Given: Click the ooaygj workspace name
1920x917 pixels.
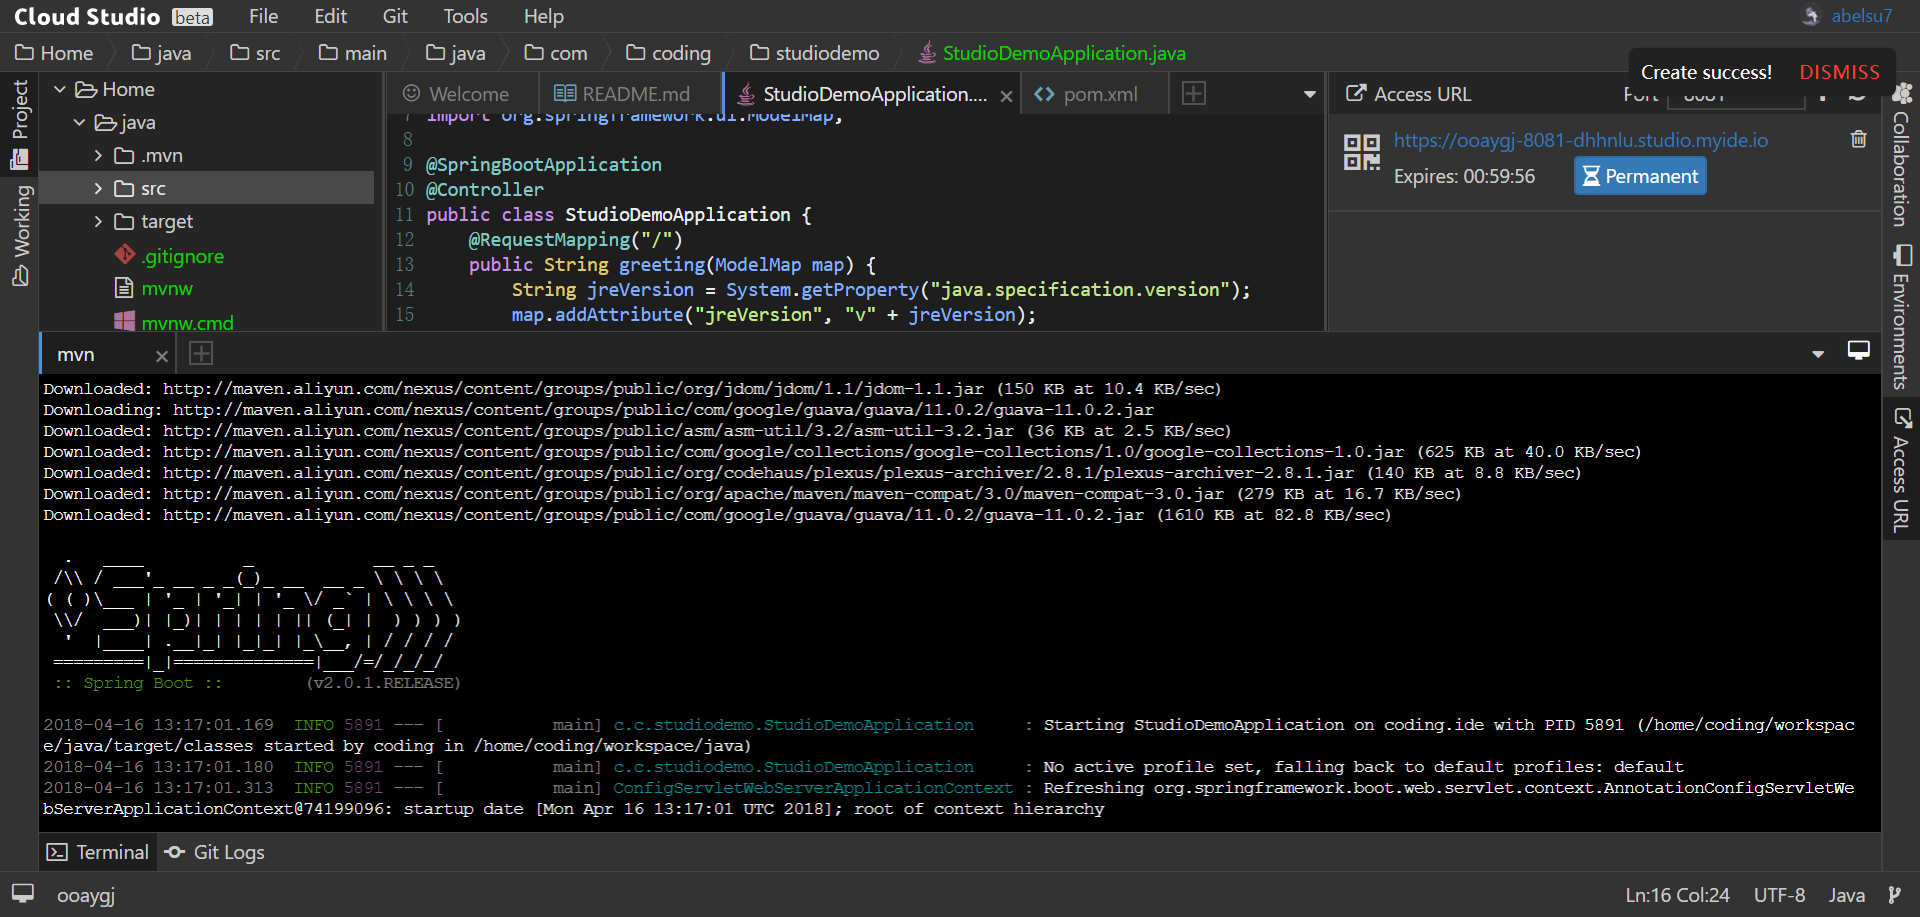Looking at the screenshot, I should pos(86,895).
